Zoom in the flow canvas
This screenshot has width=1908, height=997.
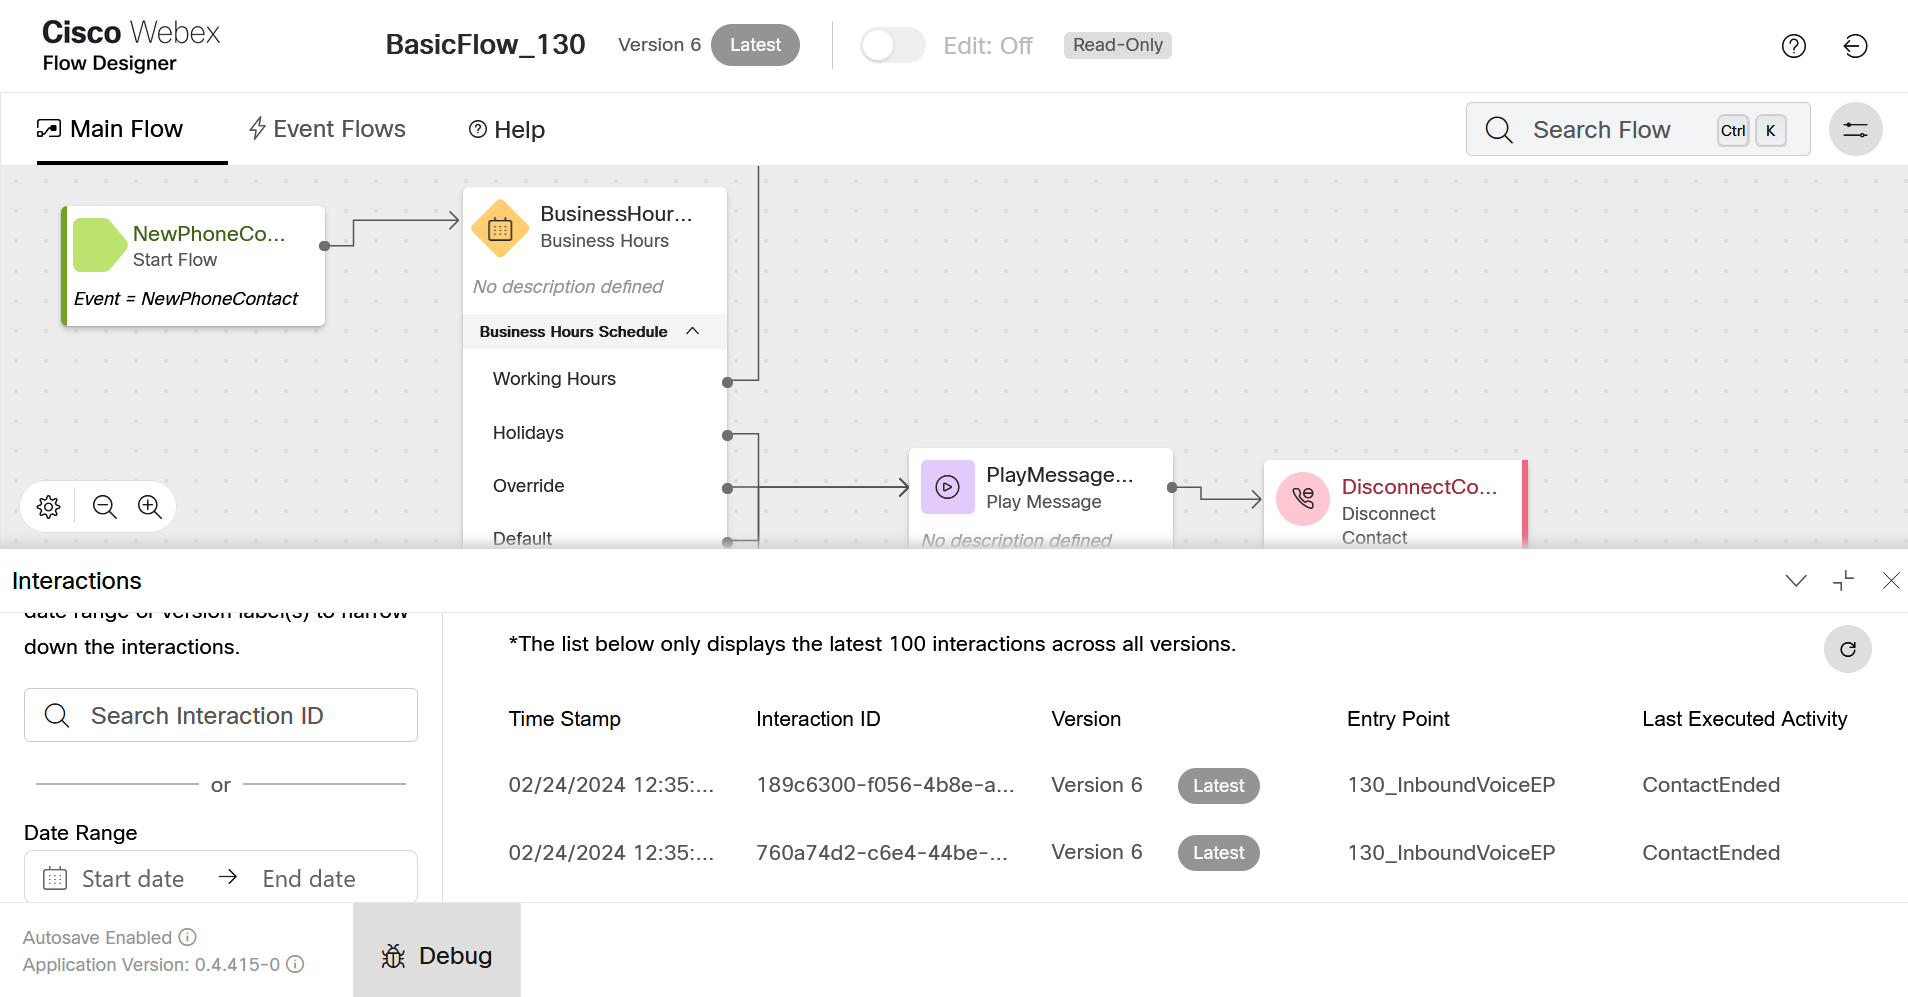coord(150,507)
